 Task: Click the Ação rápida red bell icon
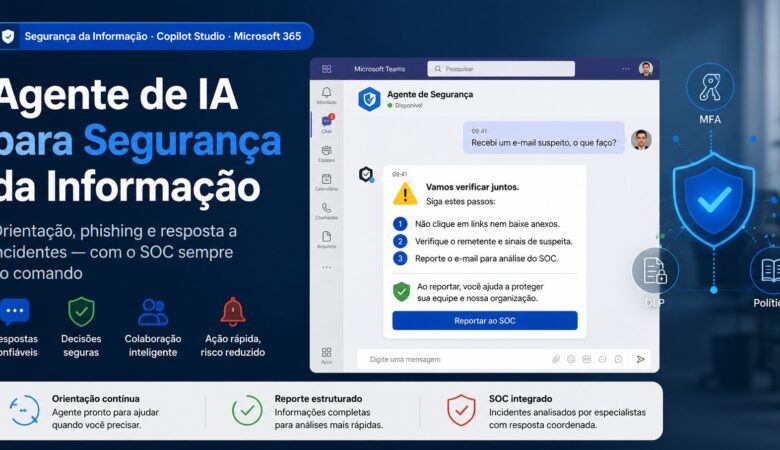(233, 312)
